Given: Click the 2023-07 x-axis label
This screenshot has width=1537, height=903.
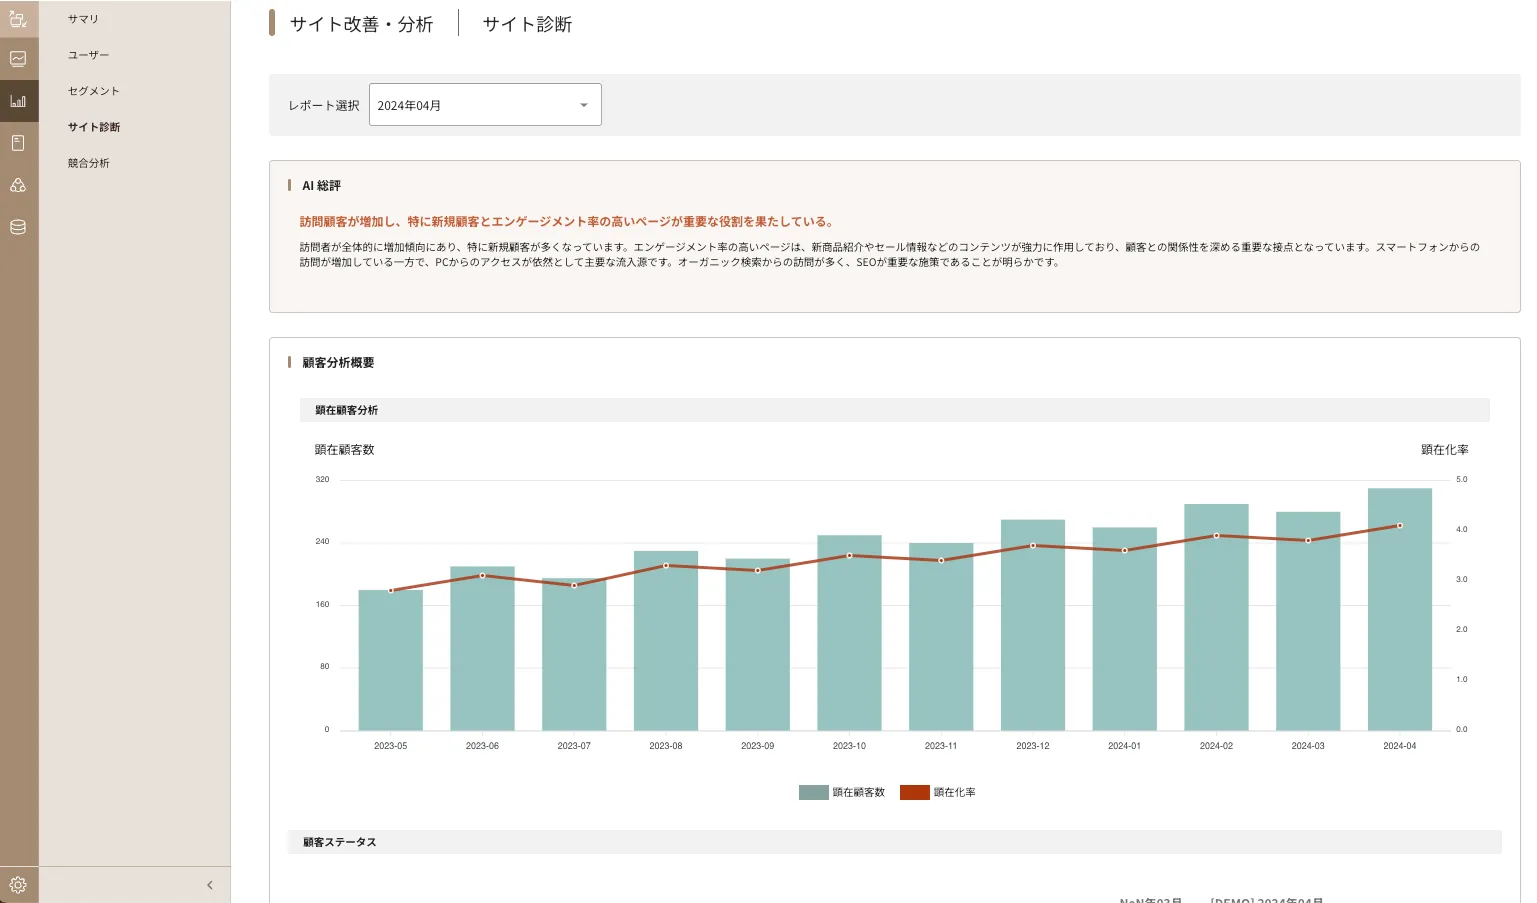Looking at the screenshot, I should (x=574, y=746).
